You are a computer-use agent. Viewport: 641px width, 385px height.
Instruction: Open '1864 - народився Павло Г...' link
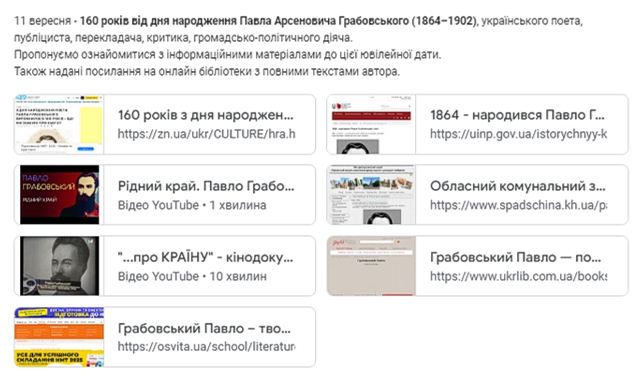coord(517,115)
